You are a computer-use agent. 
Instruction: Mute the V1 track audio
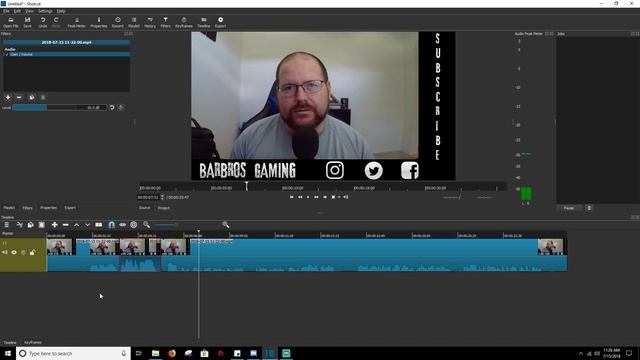(x=5, y=253)
